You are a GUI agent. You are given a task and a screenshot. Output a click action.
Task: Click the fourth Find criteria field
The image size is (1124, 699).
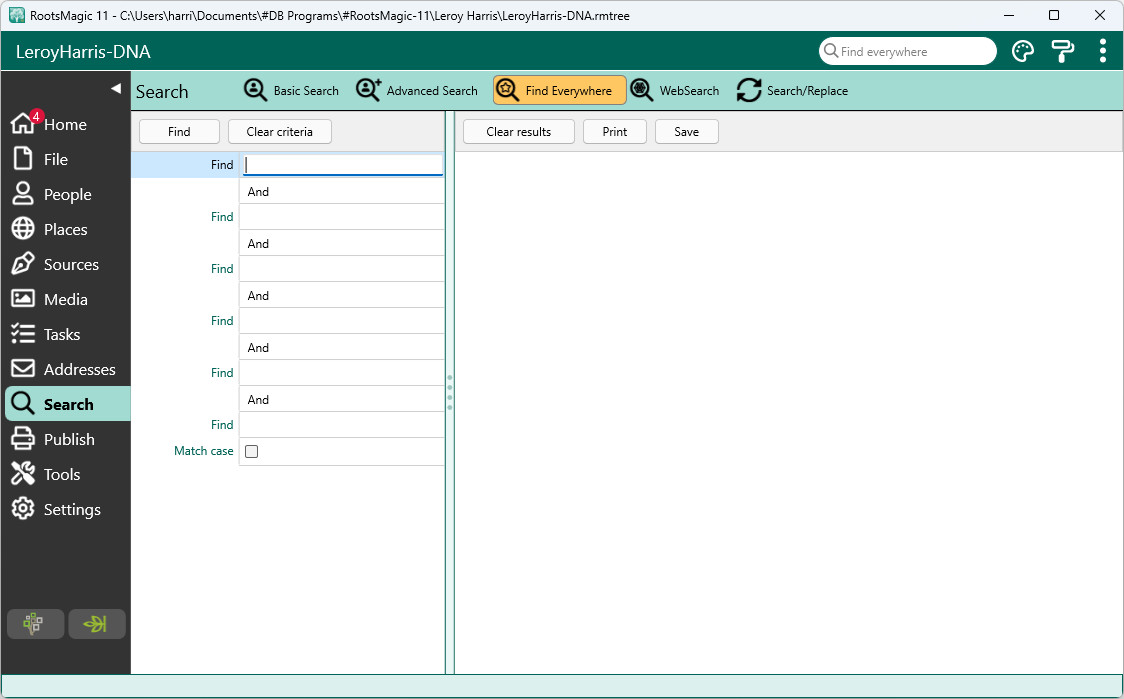342,320
